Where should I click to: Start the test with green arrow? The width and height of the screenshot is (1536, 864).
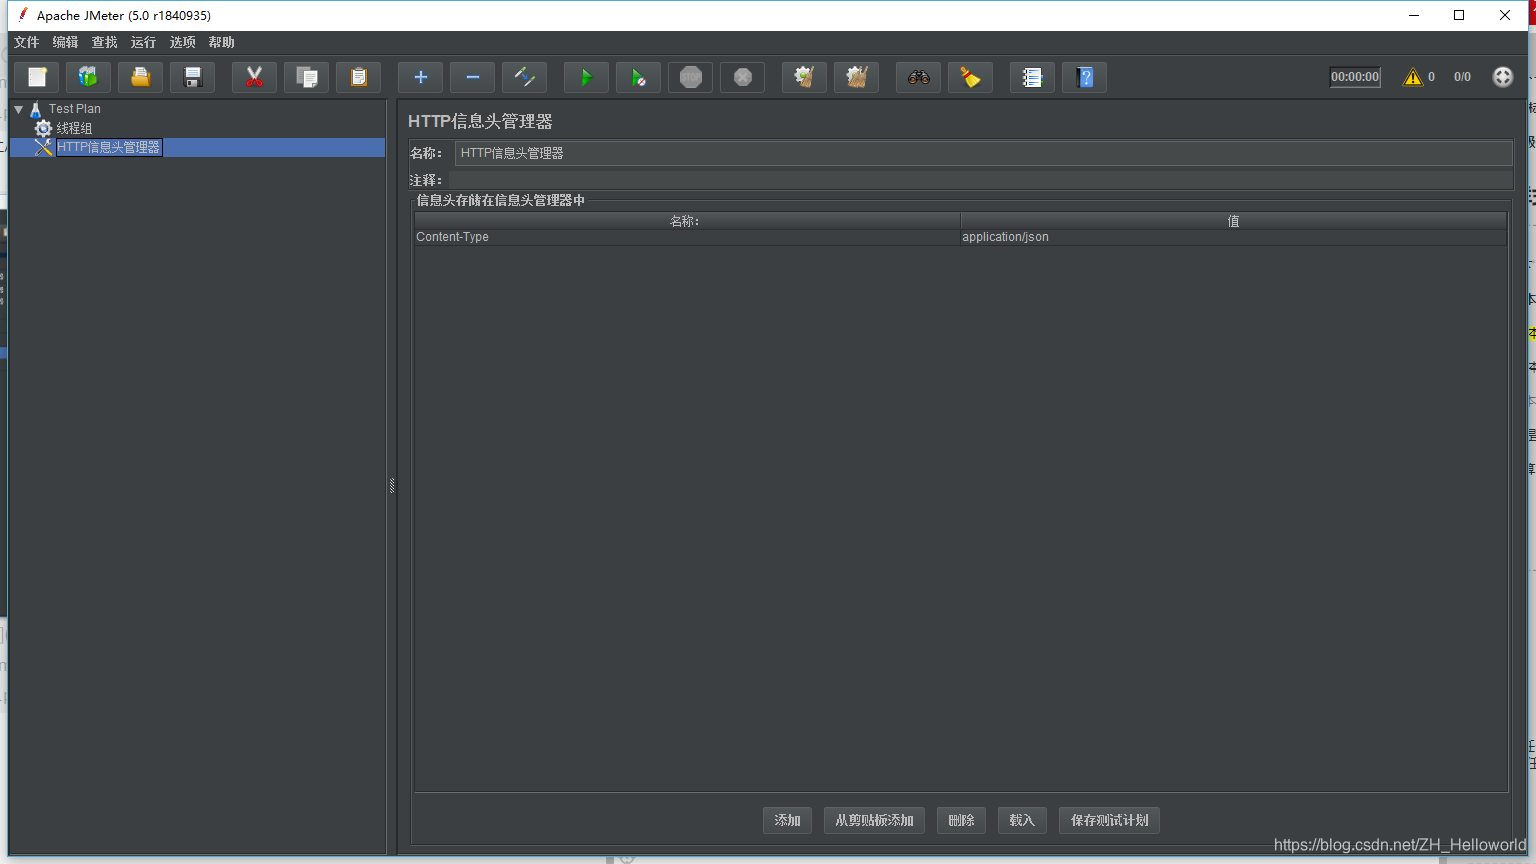586,77
